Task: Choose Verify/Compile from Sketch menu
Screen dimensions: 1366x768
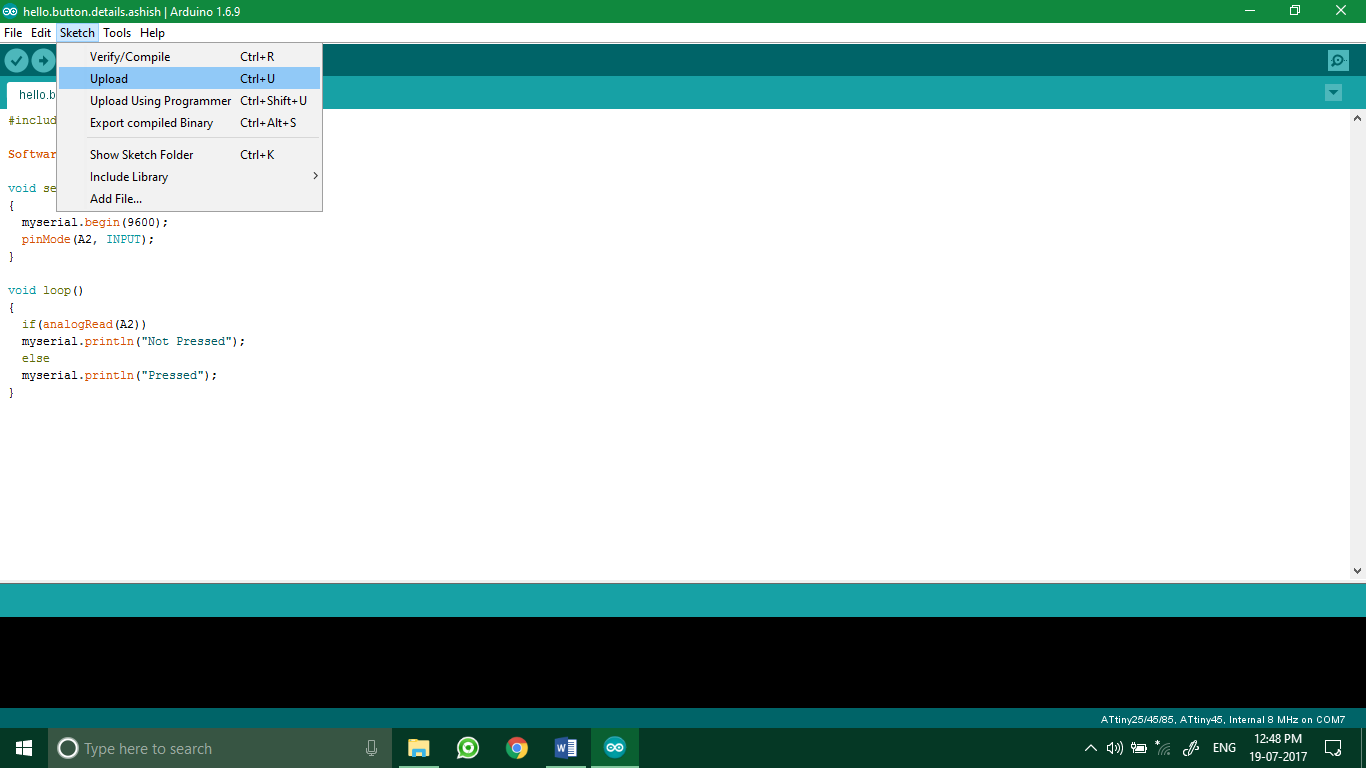Action: click(x=189, y=57)
